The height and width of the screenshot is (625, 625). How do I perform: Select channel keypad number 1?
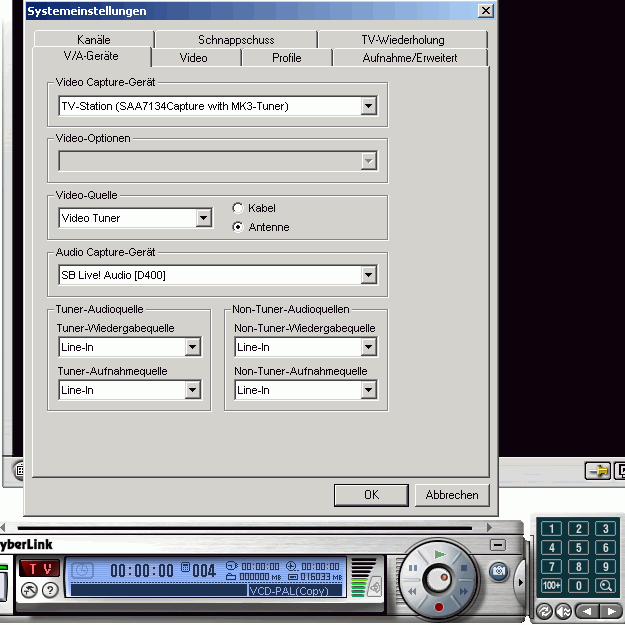551,529
